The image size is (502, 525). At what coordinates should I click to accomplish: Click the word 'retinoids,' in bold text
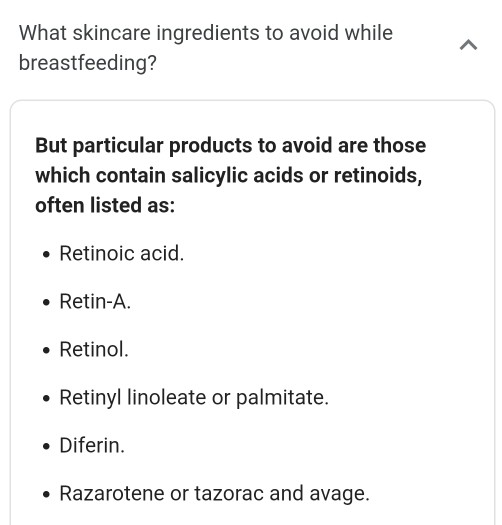click(378, 175)
